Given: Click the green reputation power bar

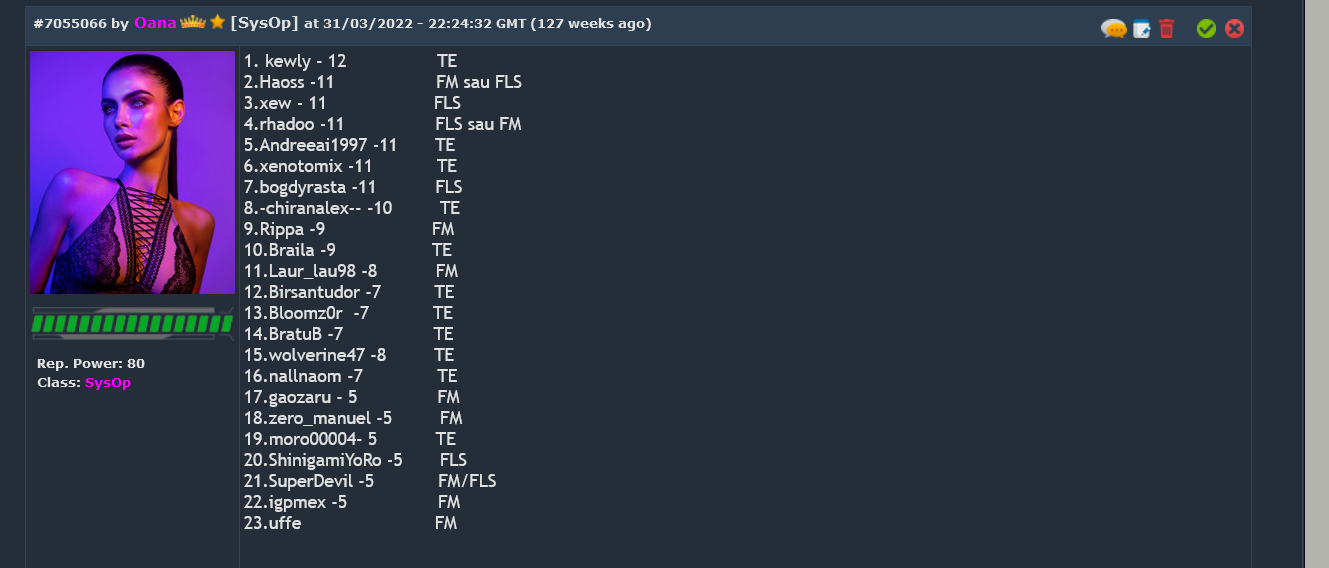Looking at the screenshot, I should (132, 323).
